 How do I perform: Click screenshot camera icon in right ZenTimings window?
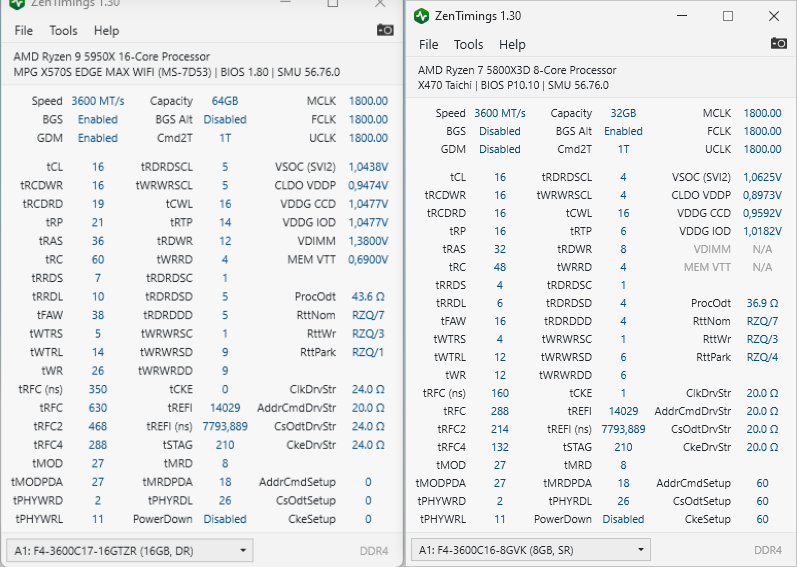(779, 44)
